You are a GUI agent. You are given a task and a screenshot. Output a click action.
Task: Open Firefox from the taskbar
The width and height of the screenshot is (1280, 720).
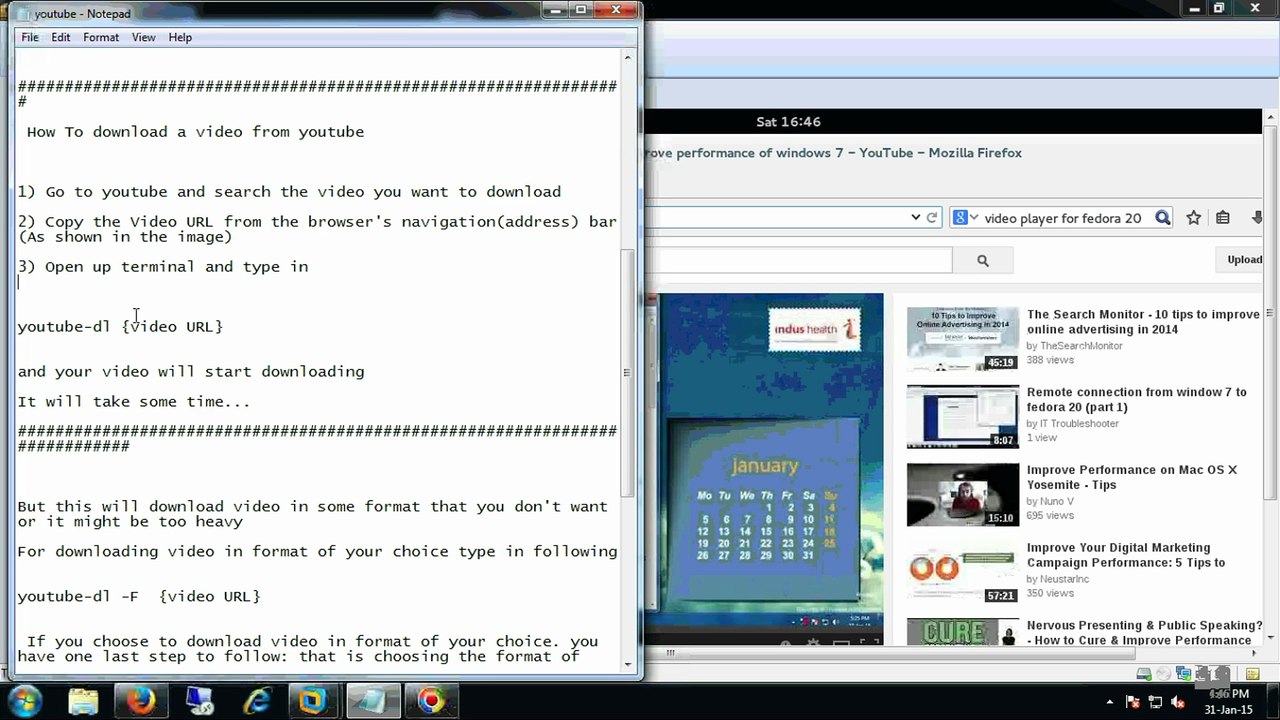[x=141, y=700]
